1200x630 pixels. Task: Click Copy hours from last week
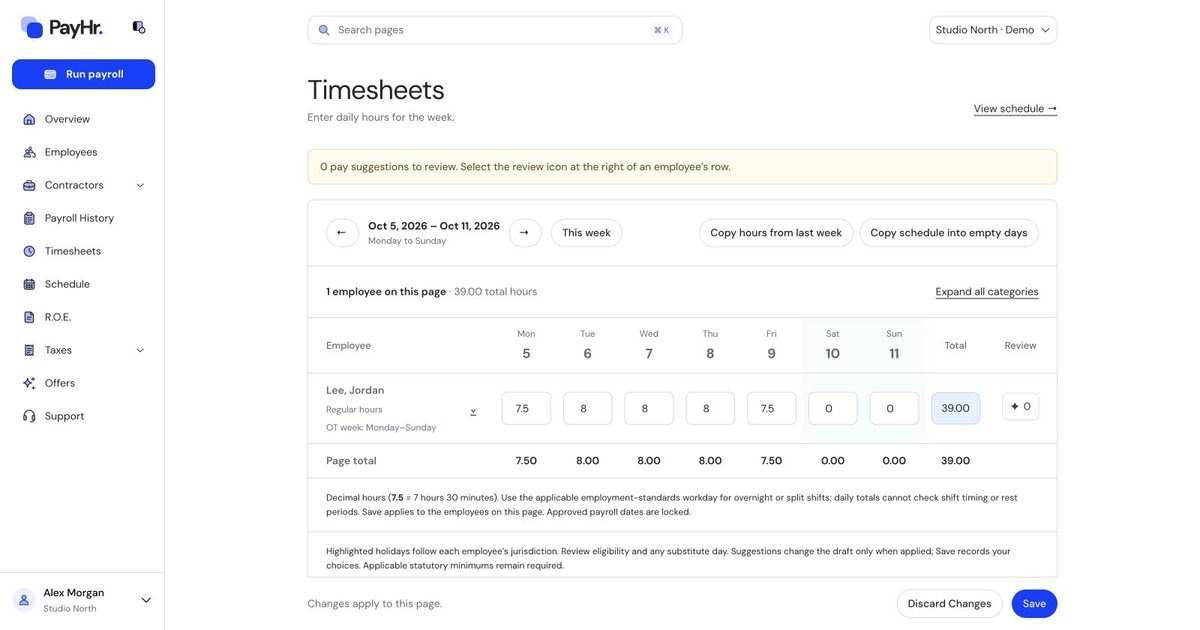776,233
